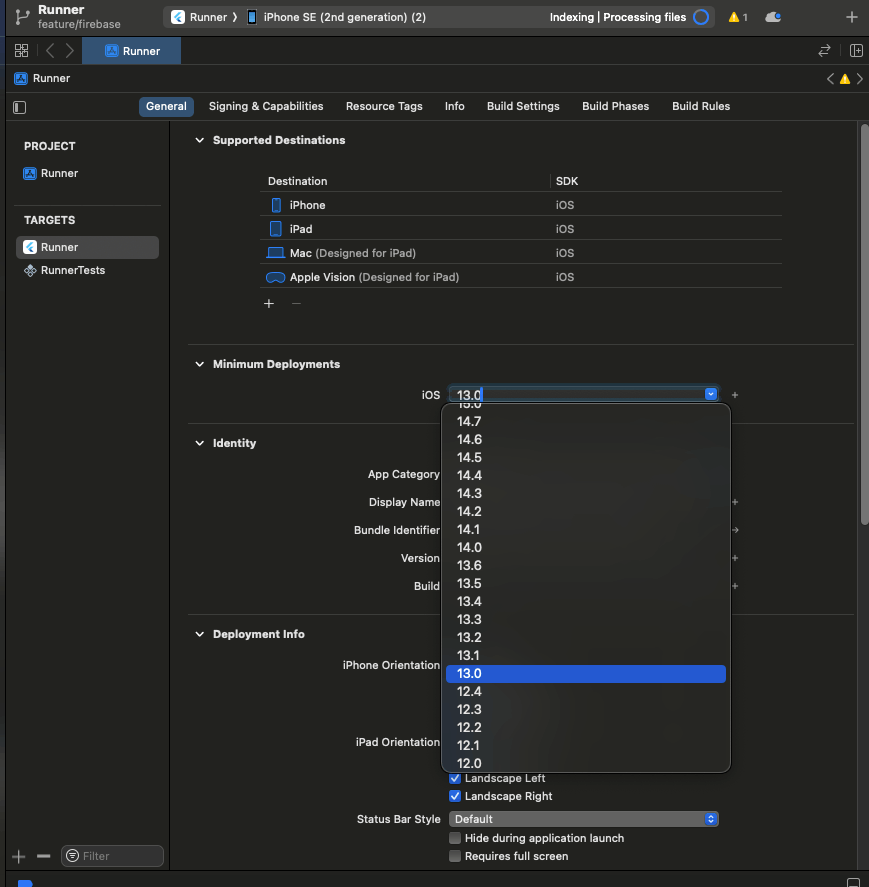Pick 12.4 from the version dropdown
Viewport: 869px width, 887px height.
click(x=586, y=691)
